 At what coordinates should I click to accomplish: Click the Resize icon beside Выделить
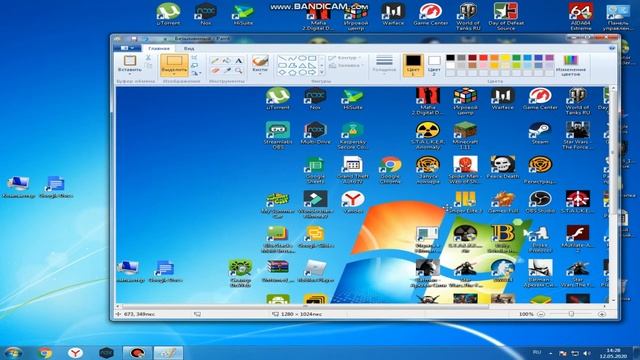coord(195,65)
